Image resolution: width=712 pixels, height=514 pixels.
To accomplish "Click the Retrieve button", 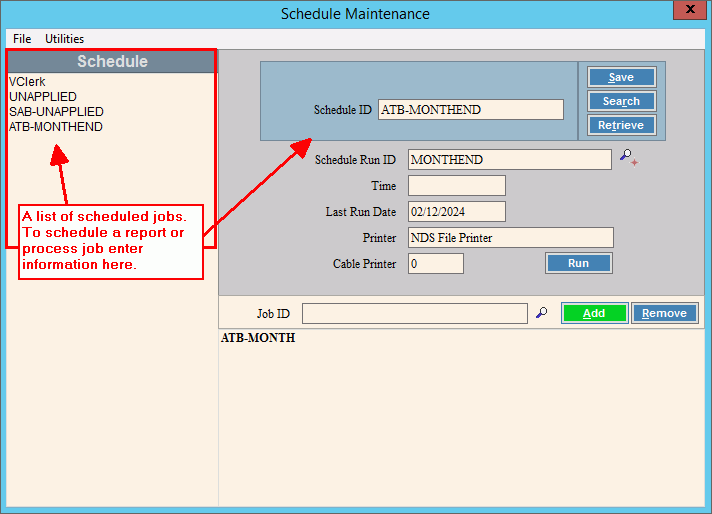I will [621, 125].
